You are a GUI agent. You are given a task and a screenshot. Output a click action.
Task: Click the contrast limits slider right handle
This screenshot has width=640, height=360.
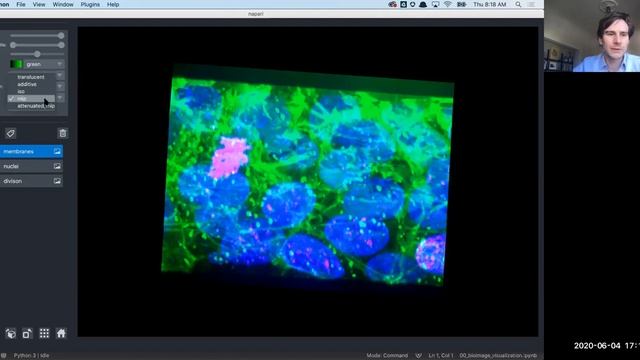pyautogui.click(x=61, y=45)
